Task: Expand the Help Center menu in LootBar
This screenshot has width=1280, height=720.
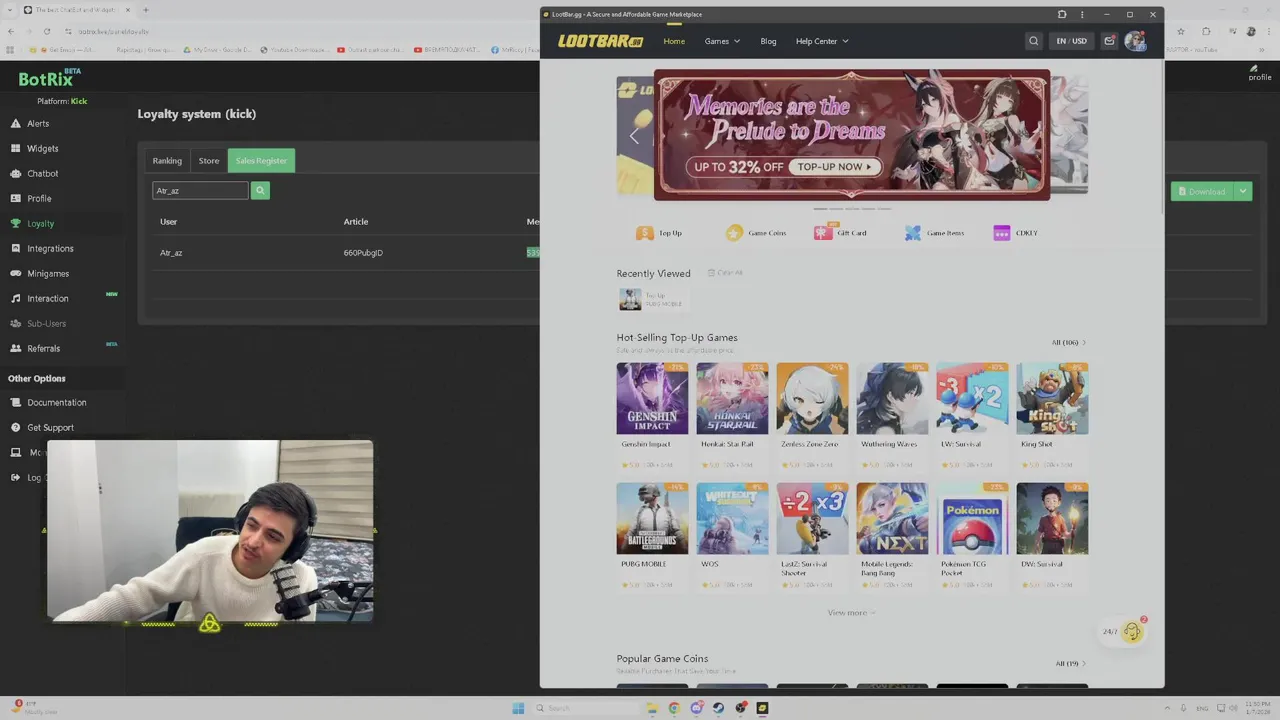Action: (x=822, y=41)
